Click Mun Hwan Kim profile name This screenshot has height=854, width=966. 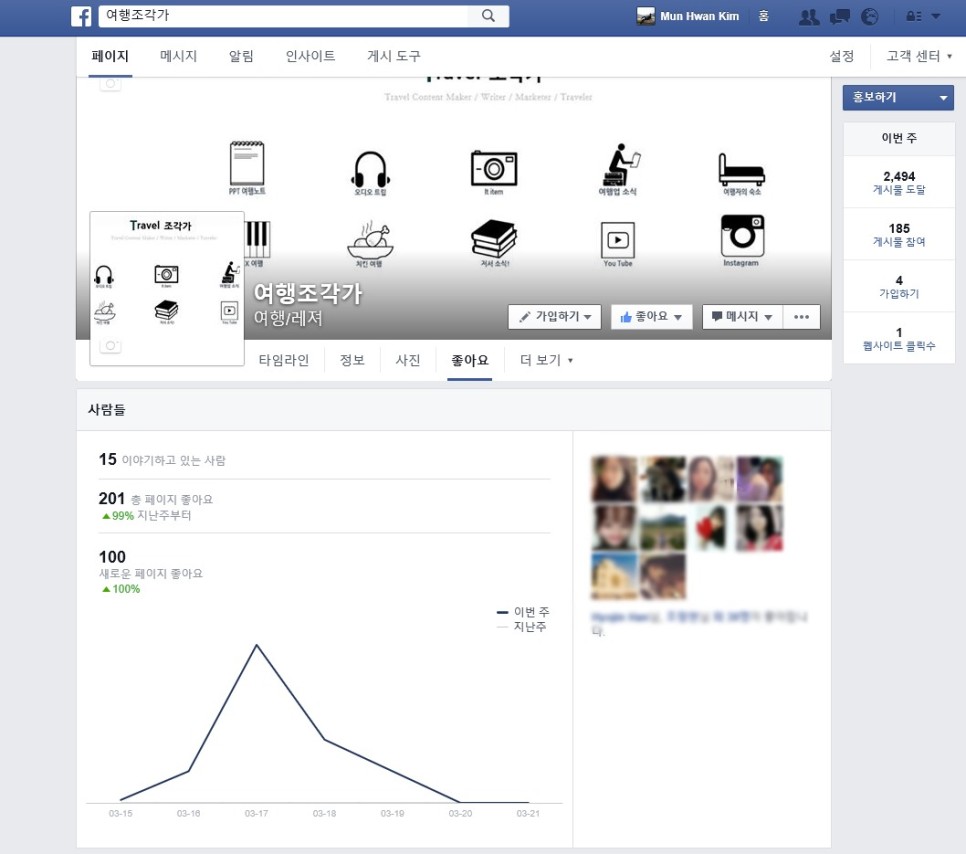699,16
